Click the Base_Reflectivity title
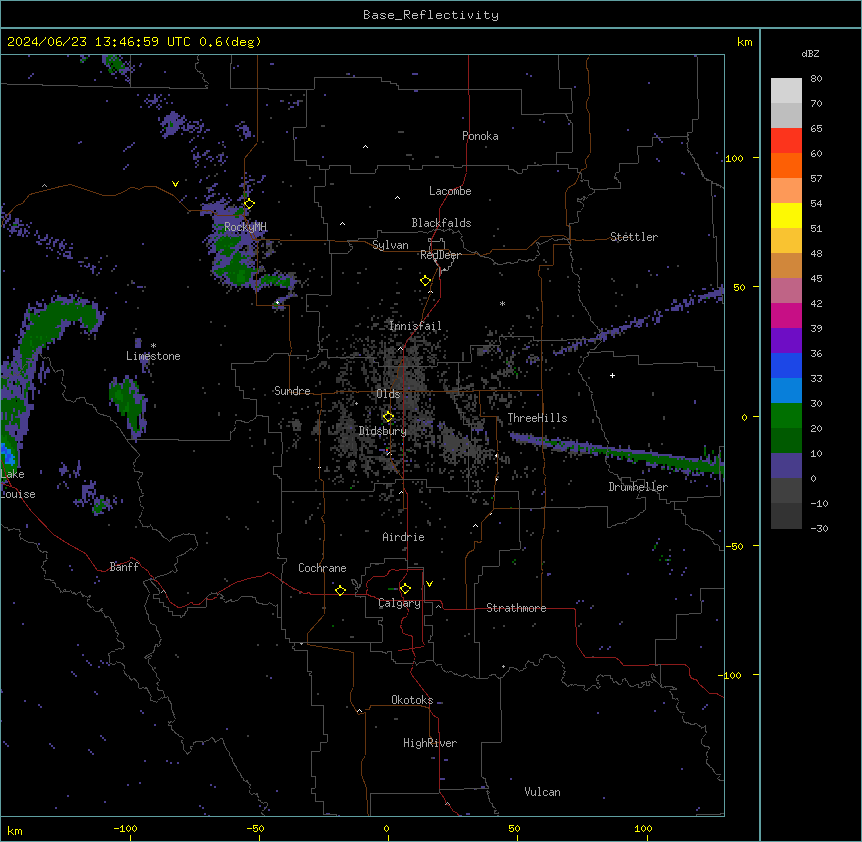The width and height of the screenshot is (862, 842). tap(431, 15)
